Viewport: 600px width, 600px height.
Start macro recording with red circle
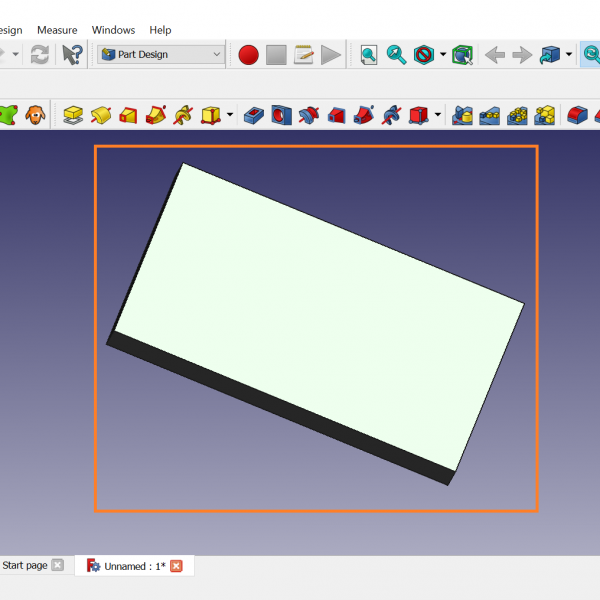click(248, 55)
